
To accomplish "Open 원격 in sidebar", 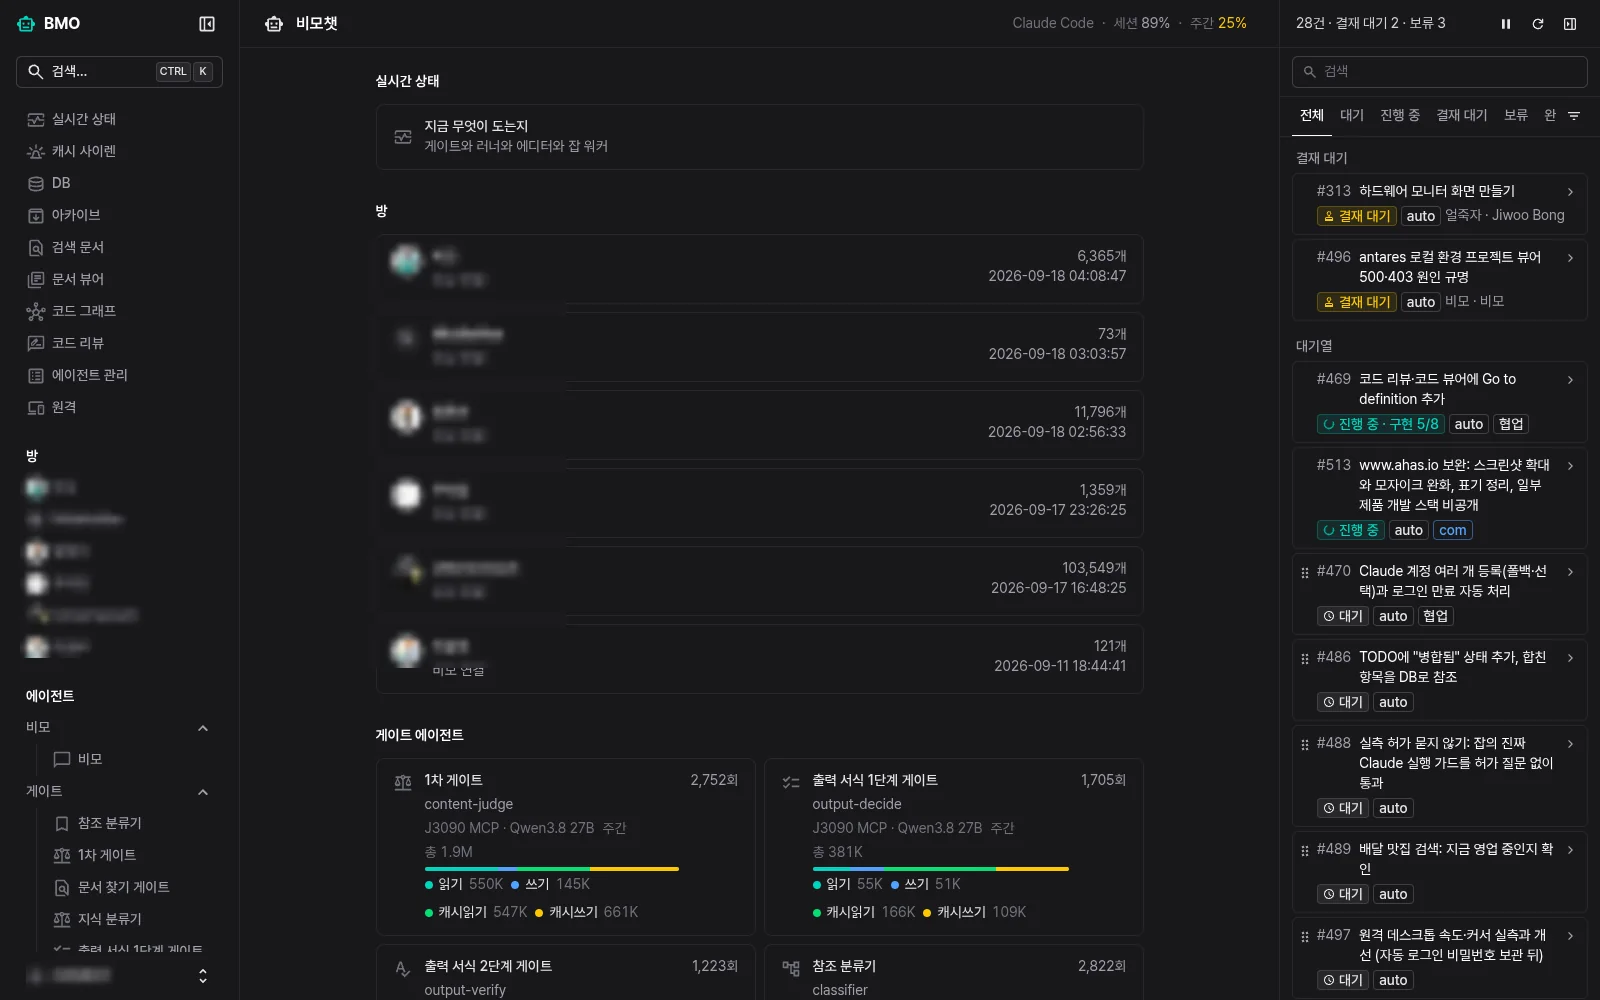I will (119, 407).
